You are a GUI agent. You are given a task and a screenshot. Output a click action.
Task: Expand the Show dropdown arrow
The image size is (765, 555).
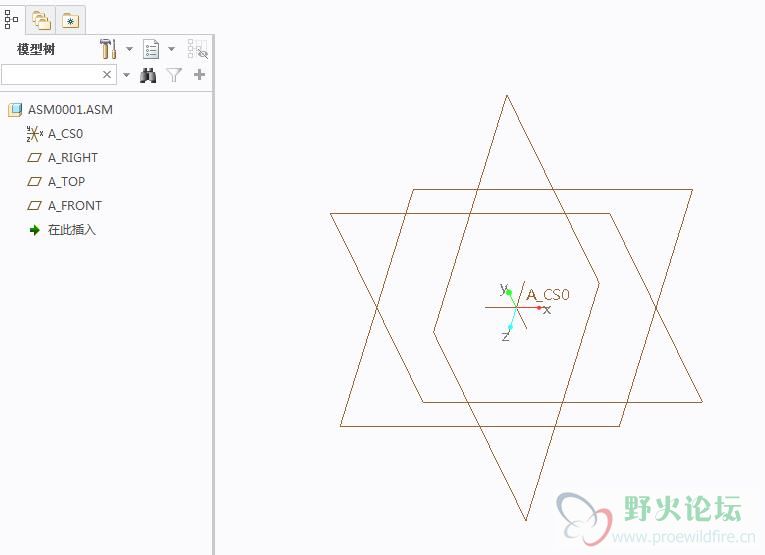tap(171, 49)
